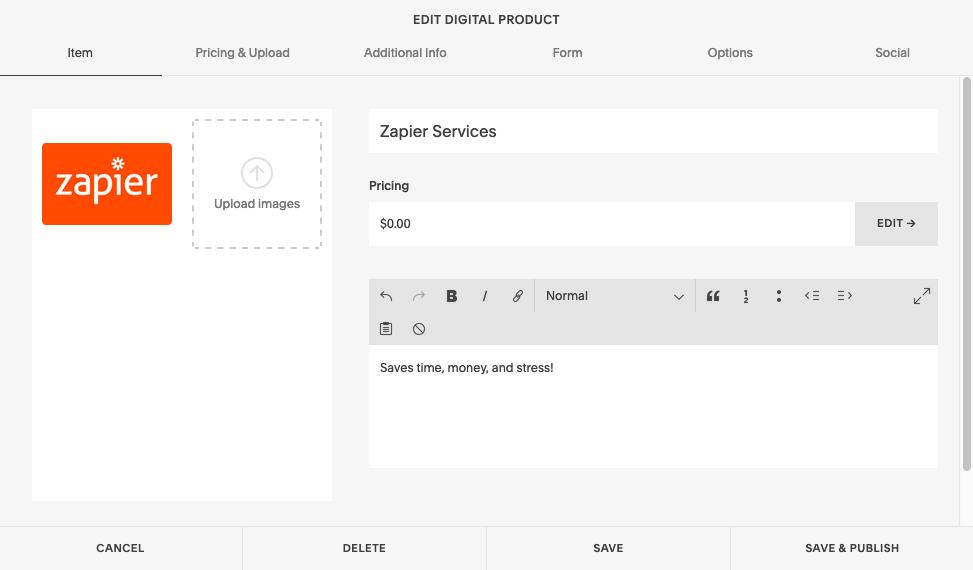Click the DELETE button

coord(364,548)
